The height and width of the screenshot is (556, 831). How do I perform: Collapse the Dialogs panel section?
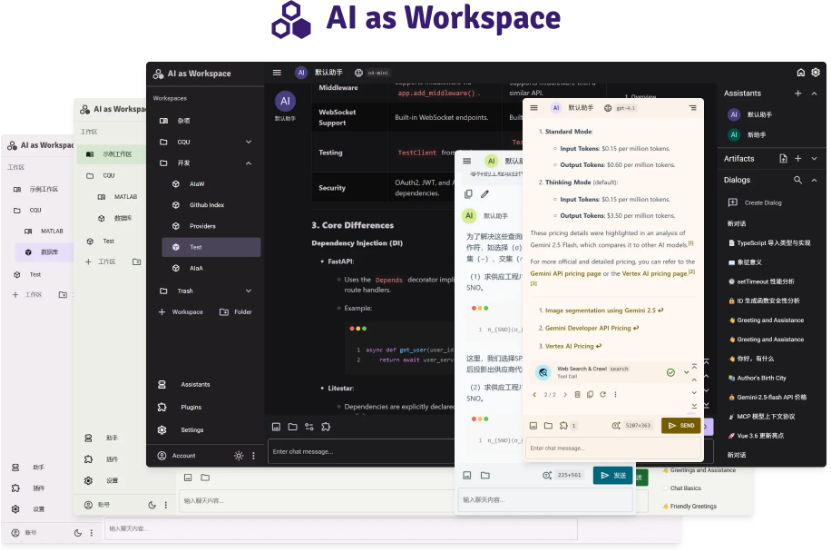[814, 180]
